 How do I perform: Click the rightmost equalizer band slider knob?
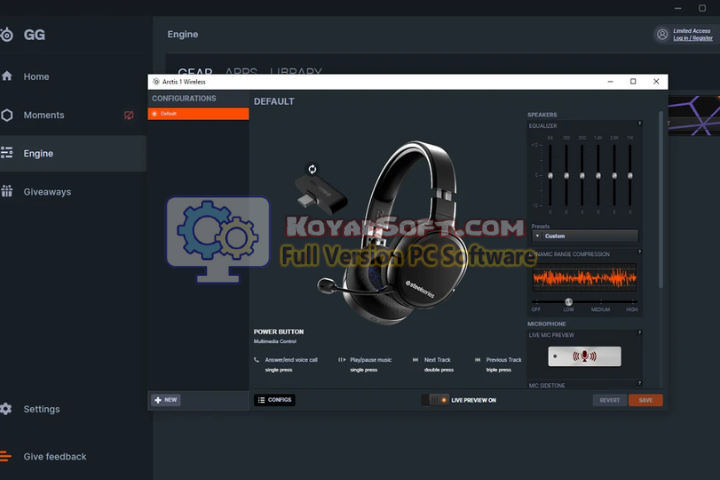630,175
